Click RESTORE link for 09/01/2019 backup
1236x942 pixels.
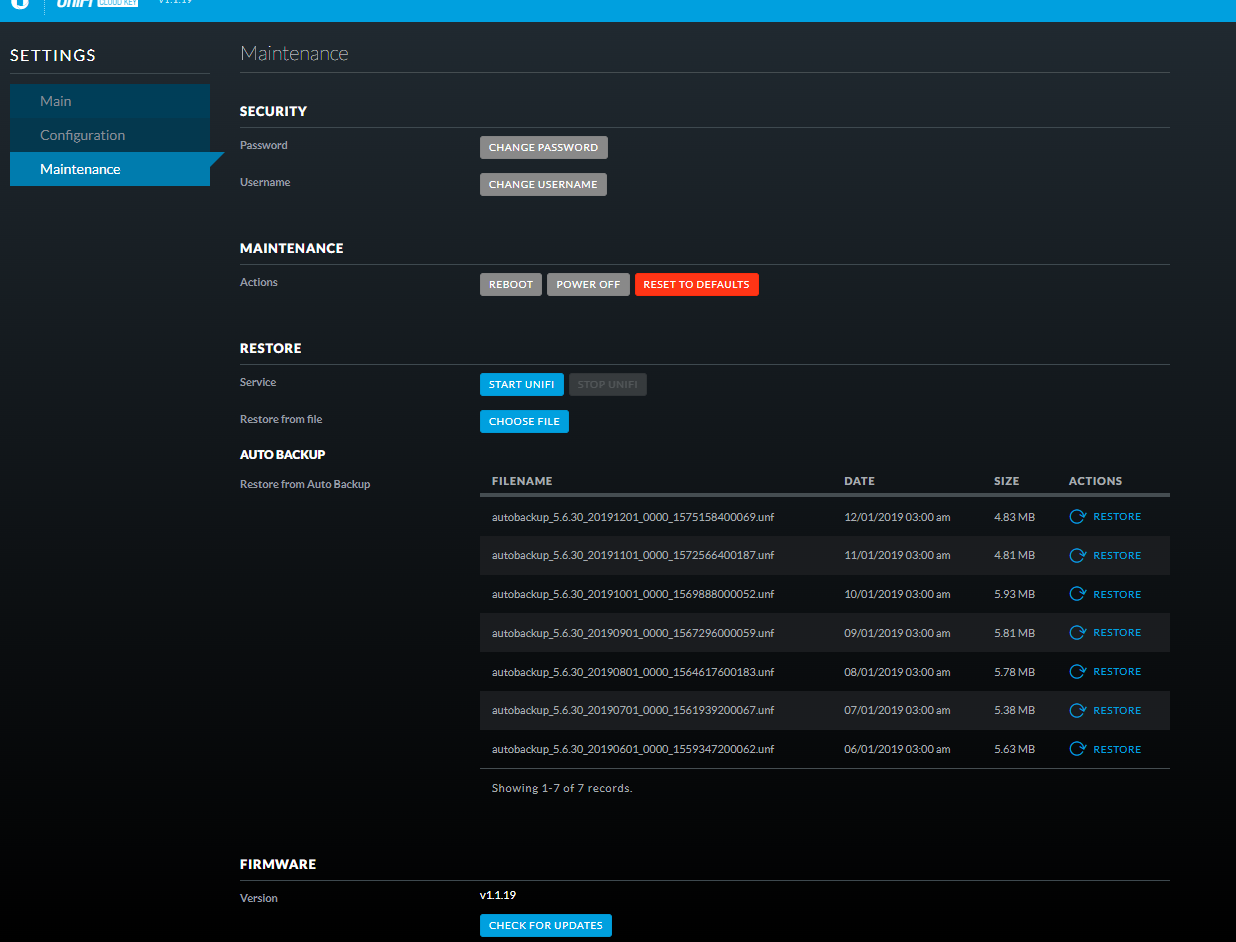[1117, 633]
